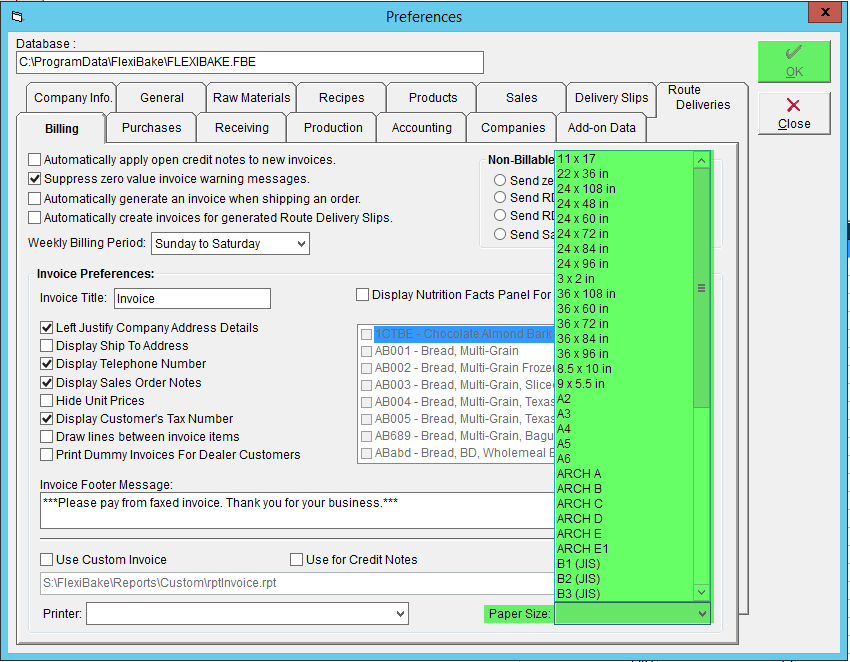Viewport: 850px width, 662px height.
Task: Open the Products tab
Action: 433,98
